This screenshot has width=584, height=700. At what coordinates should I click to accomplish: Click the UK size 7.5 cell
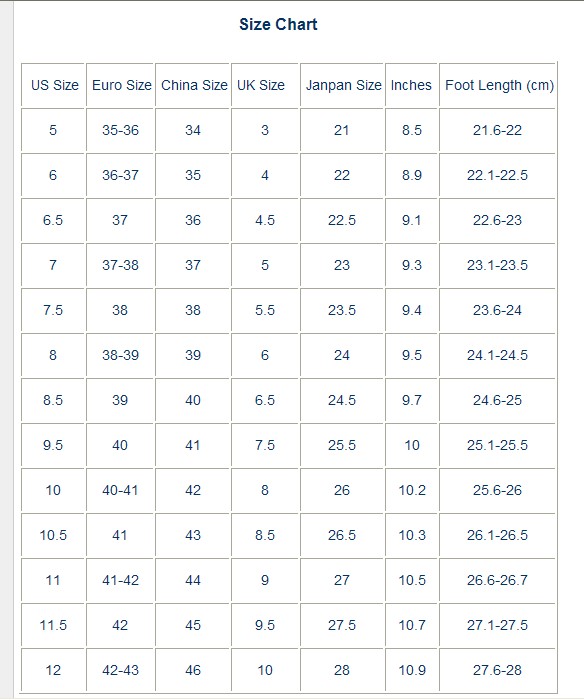265,445
